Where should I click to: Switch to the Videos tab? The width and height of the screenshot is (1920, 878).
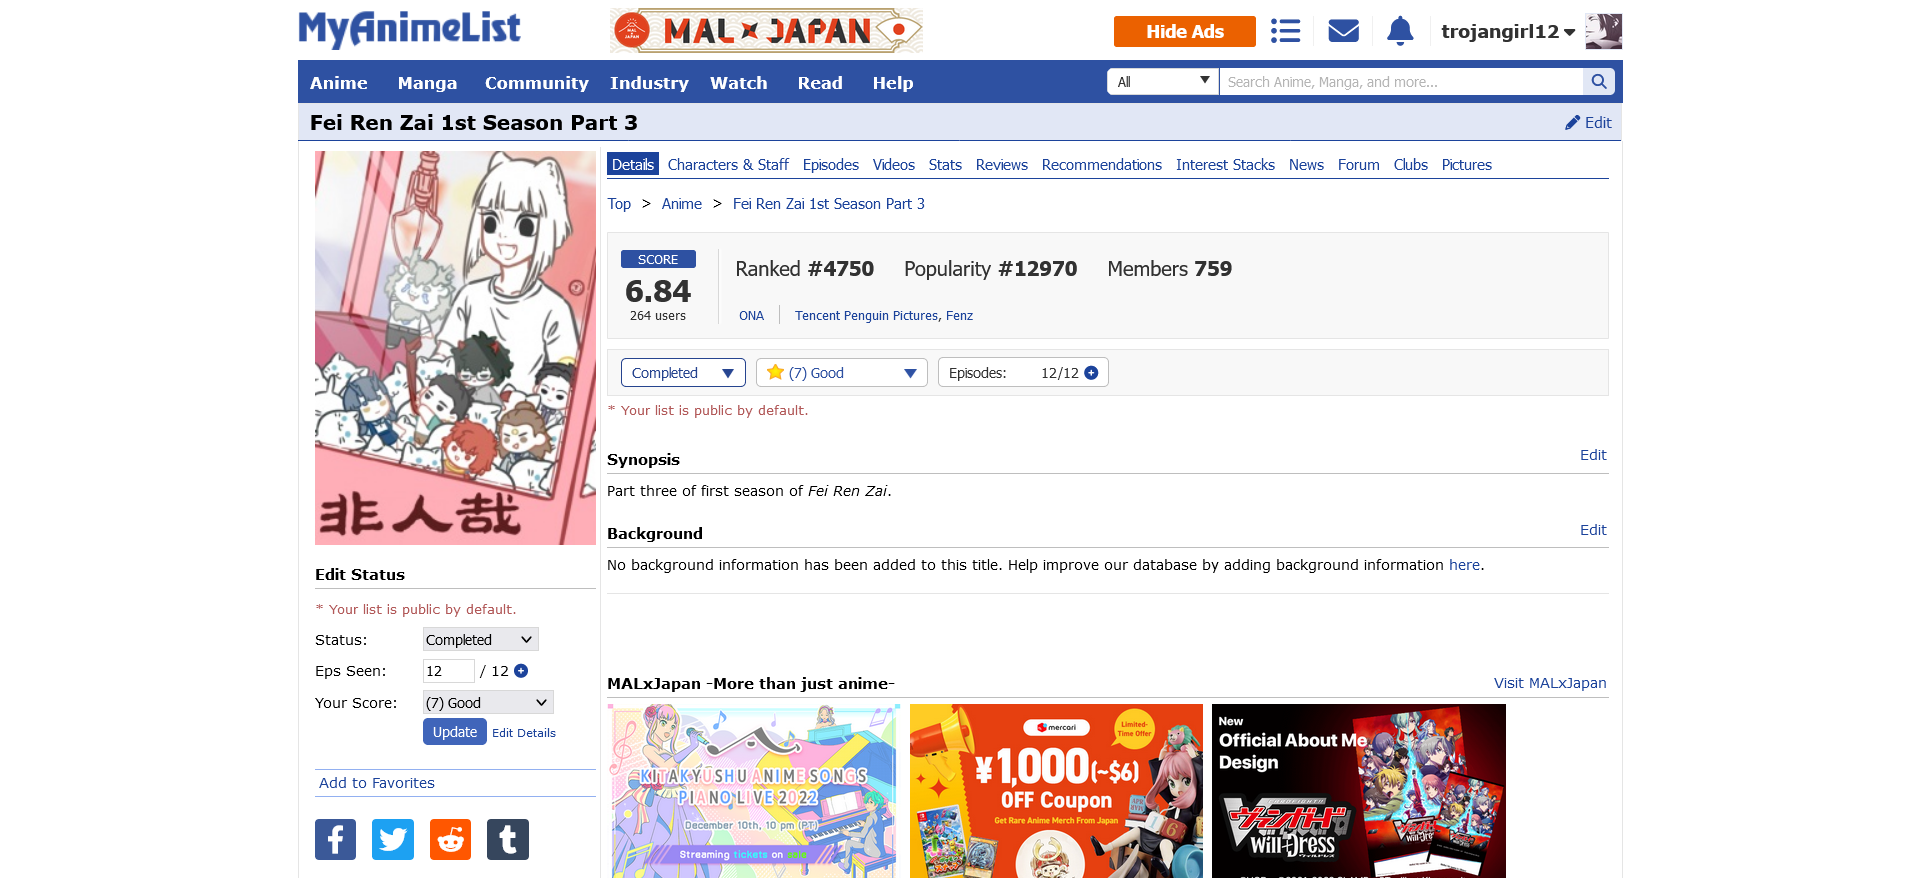click(894, 165)
